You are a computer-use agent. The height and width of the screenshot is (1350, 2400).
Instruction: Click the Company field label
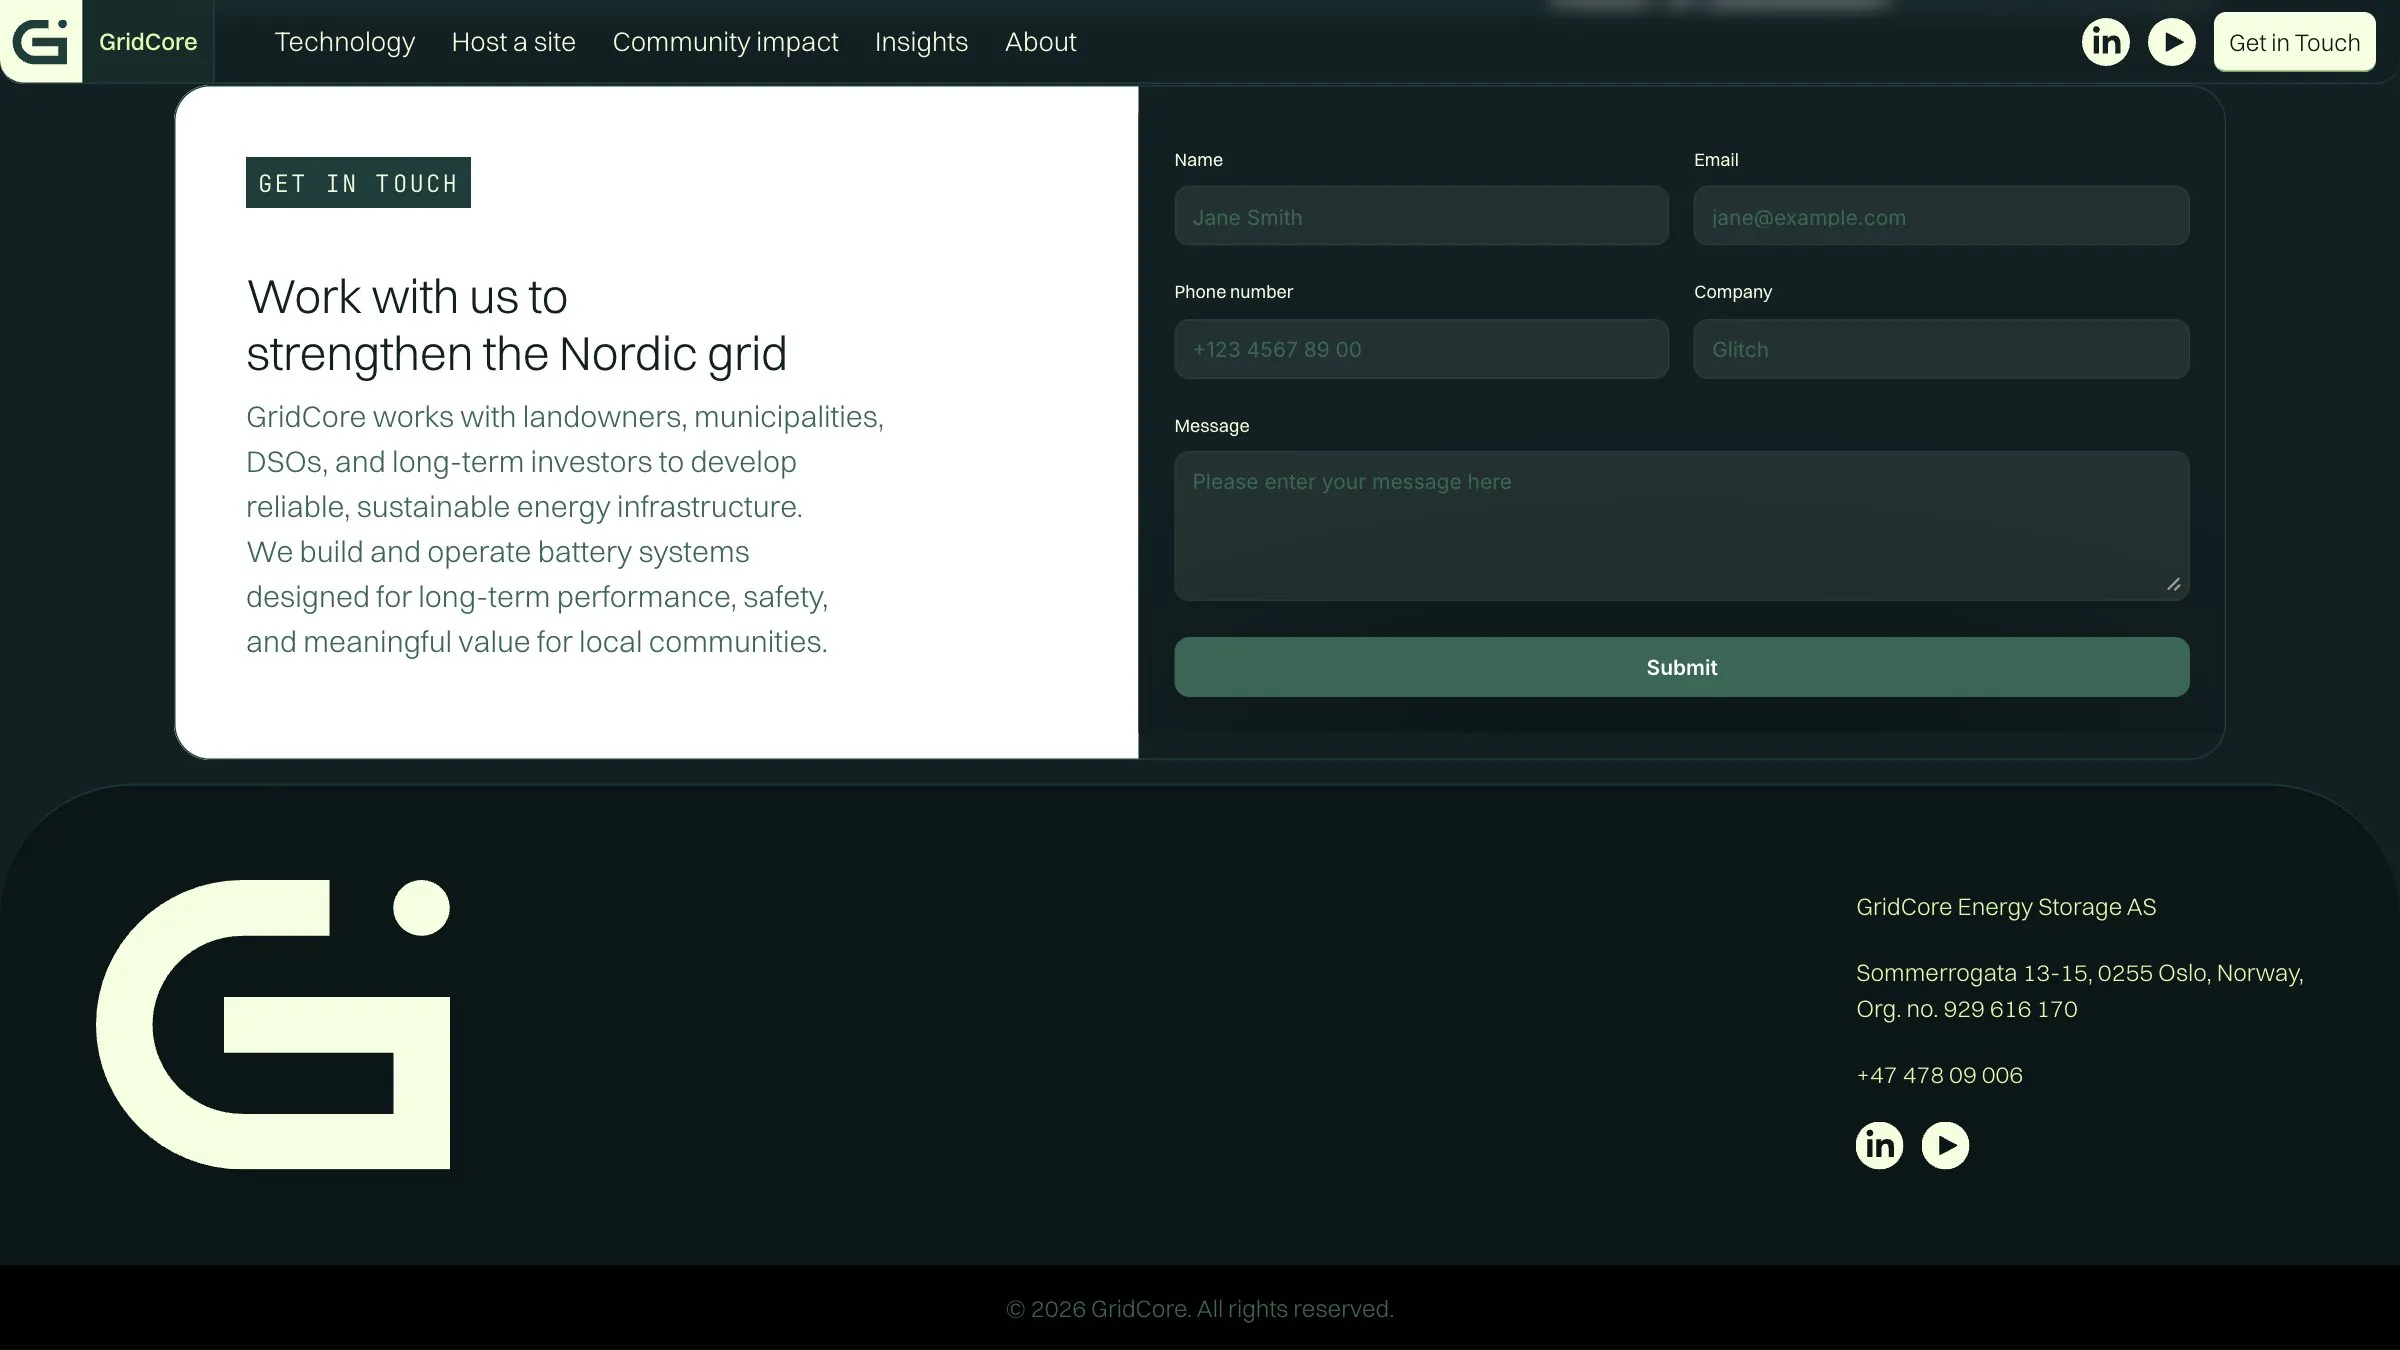pos(1732,292)
